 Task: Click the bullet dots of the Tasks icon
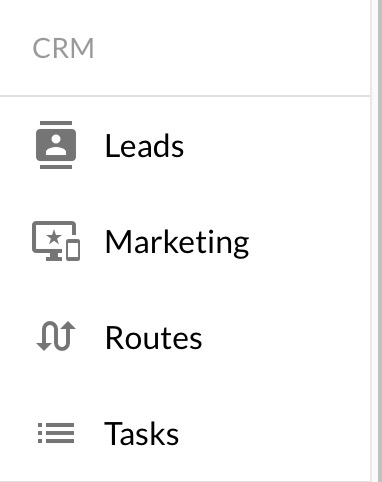tap(40, 433)
